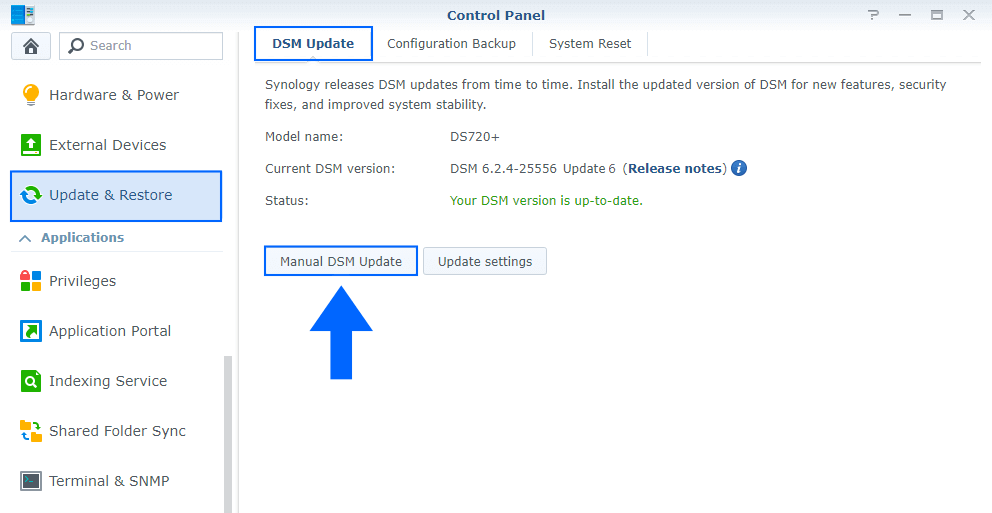Click the search magnifier icon
The height and width of the screenshot is (513, 992).
76,46
